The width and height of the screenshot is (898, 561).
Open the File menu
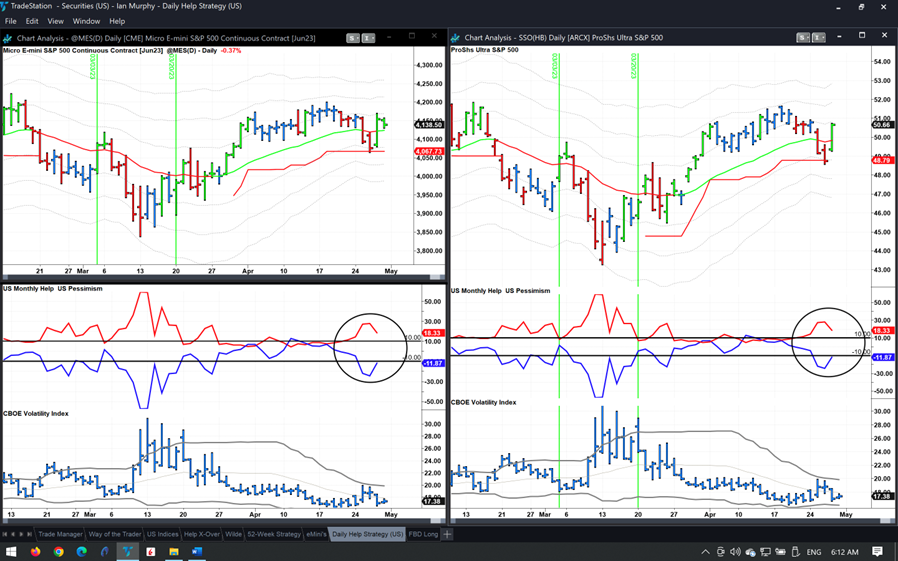coord(11,21)
